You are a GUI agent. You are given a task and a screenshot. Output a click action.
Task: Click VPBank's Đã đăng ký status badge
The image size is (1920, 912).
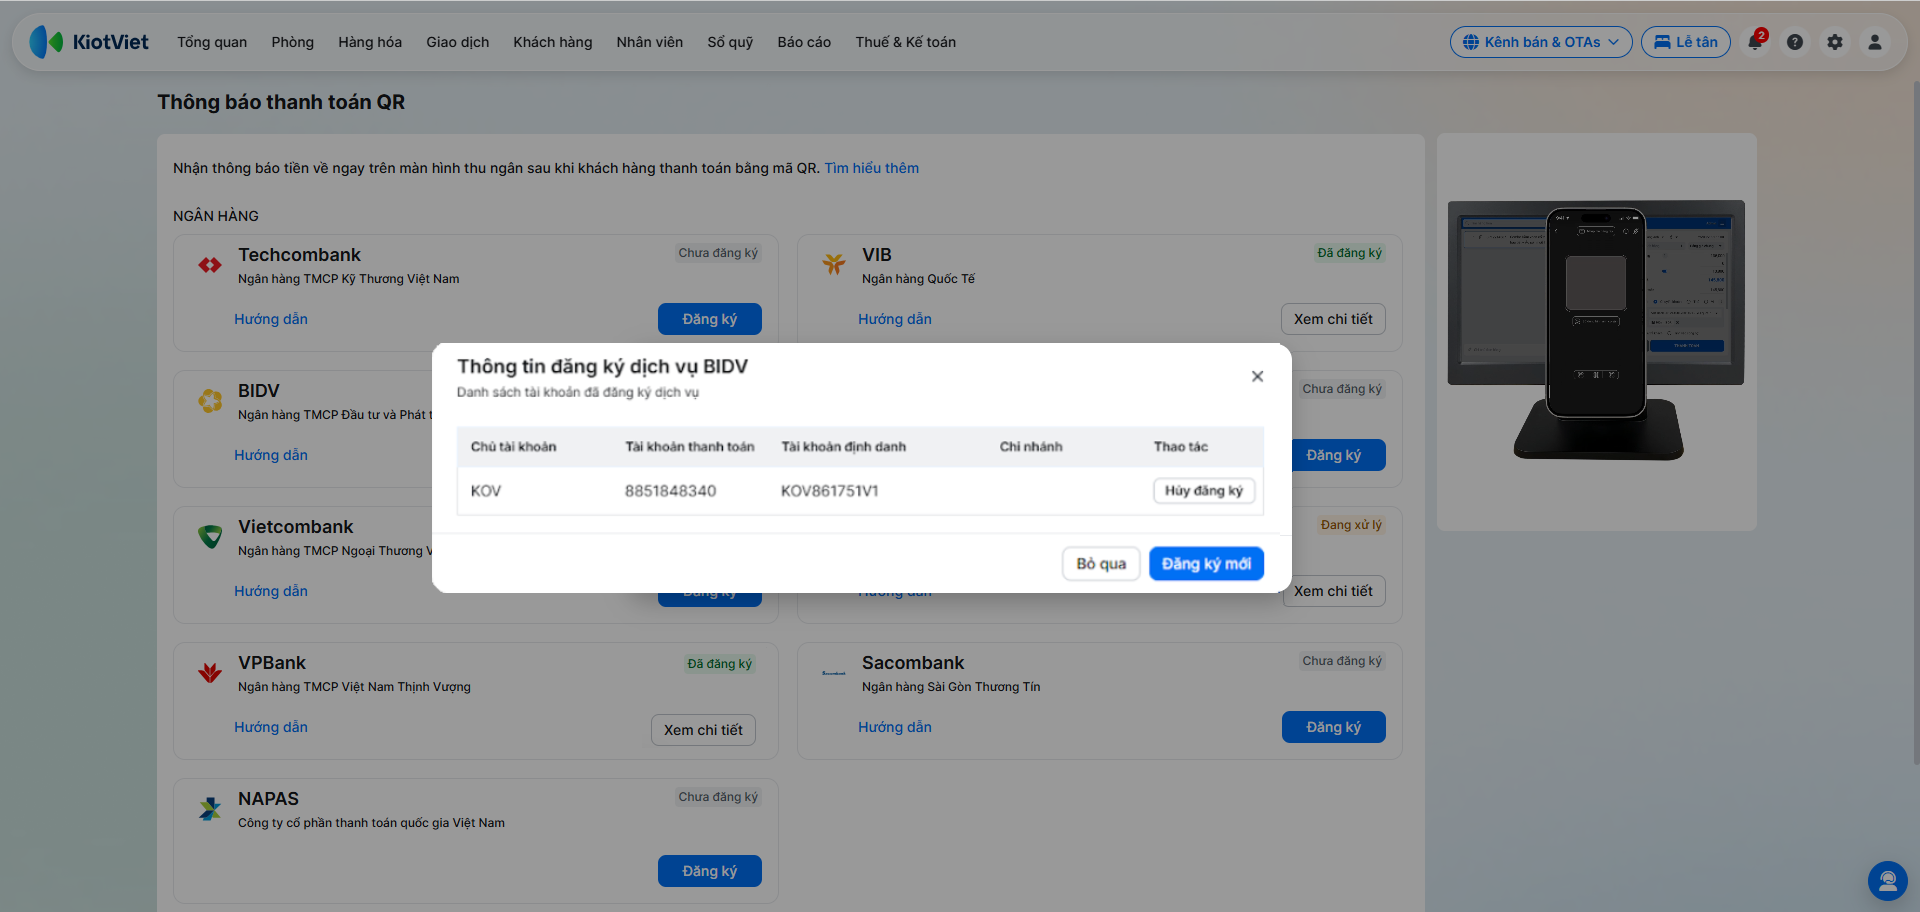[720, 664]
